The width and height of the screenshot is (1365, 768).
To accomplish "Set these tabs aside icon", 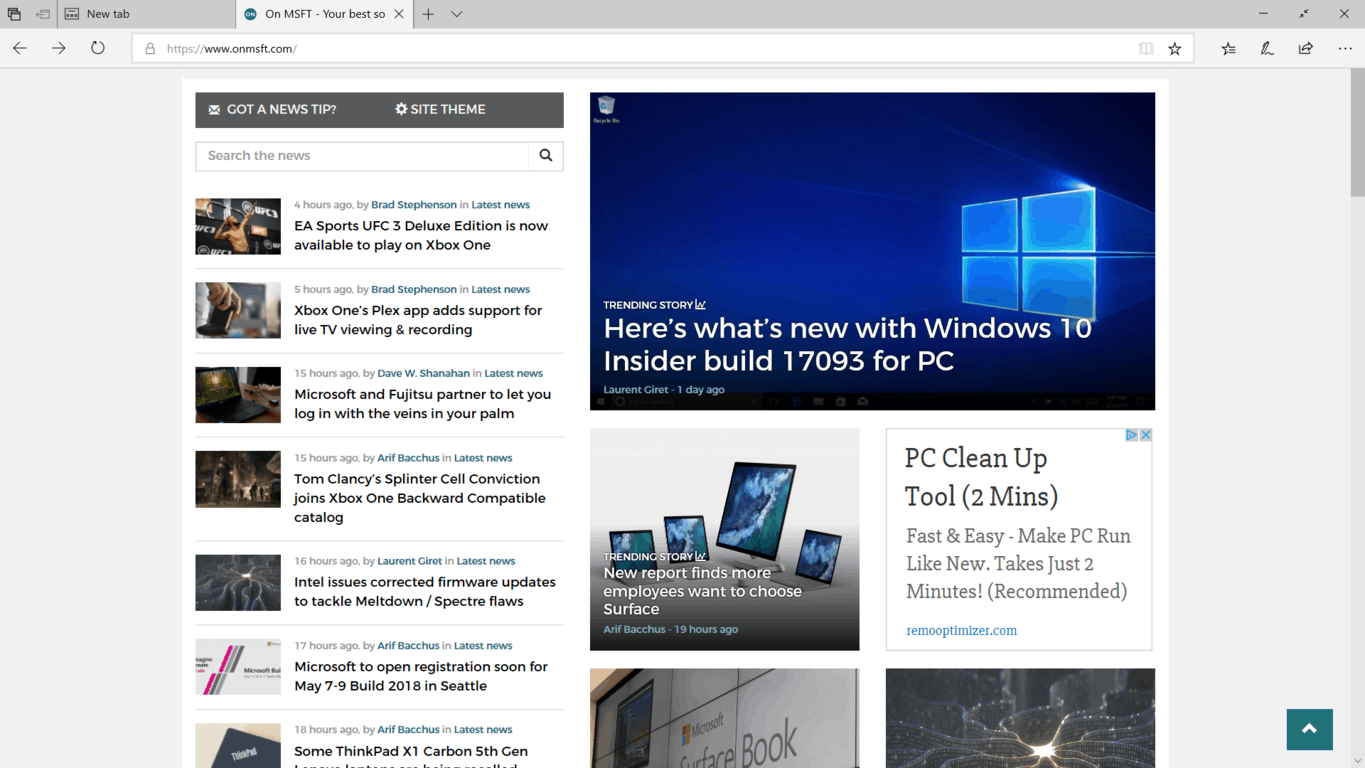I will pos(43,14).
